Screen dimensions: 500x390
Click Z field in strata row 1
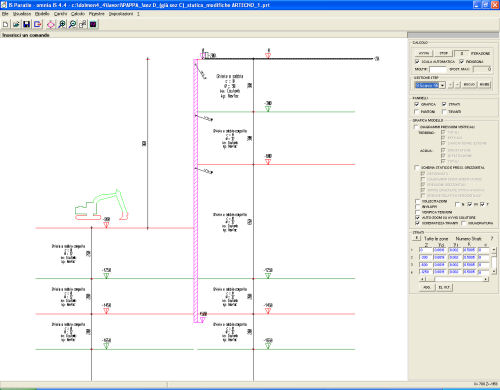(425, 250)
